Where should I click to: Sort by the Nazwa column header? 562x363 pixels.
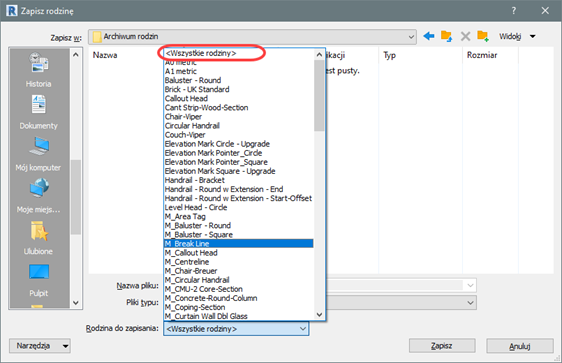[x=105, y=55]
